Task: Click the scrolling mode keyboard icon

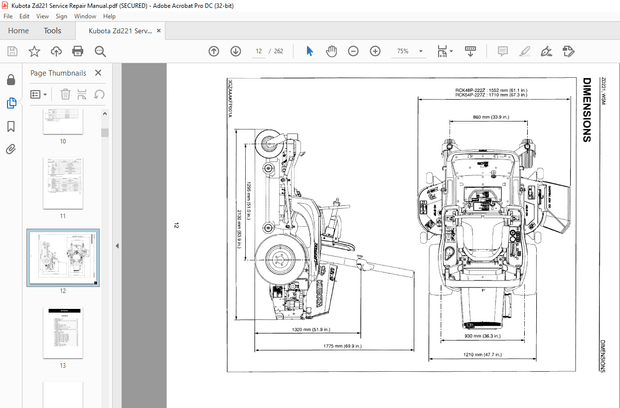Action: coord(470,51)
